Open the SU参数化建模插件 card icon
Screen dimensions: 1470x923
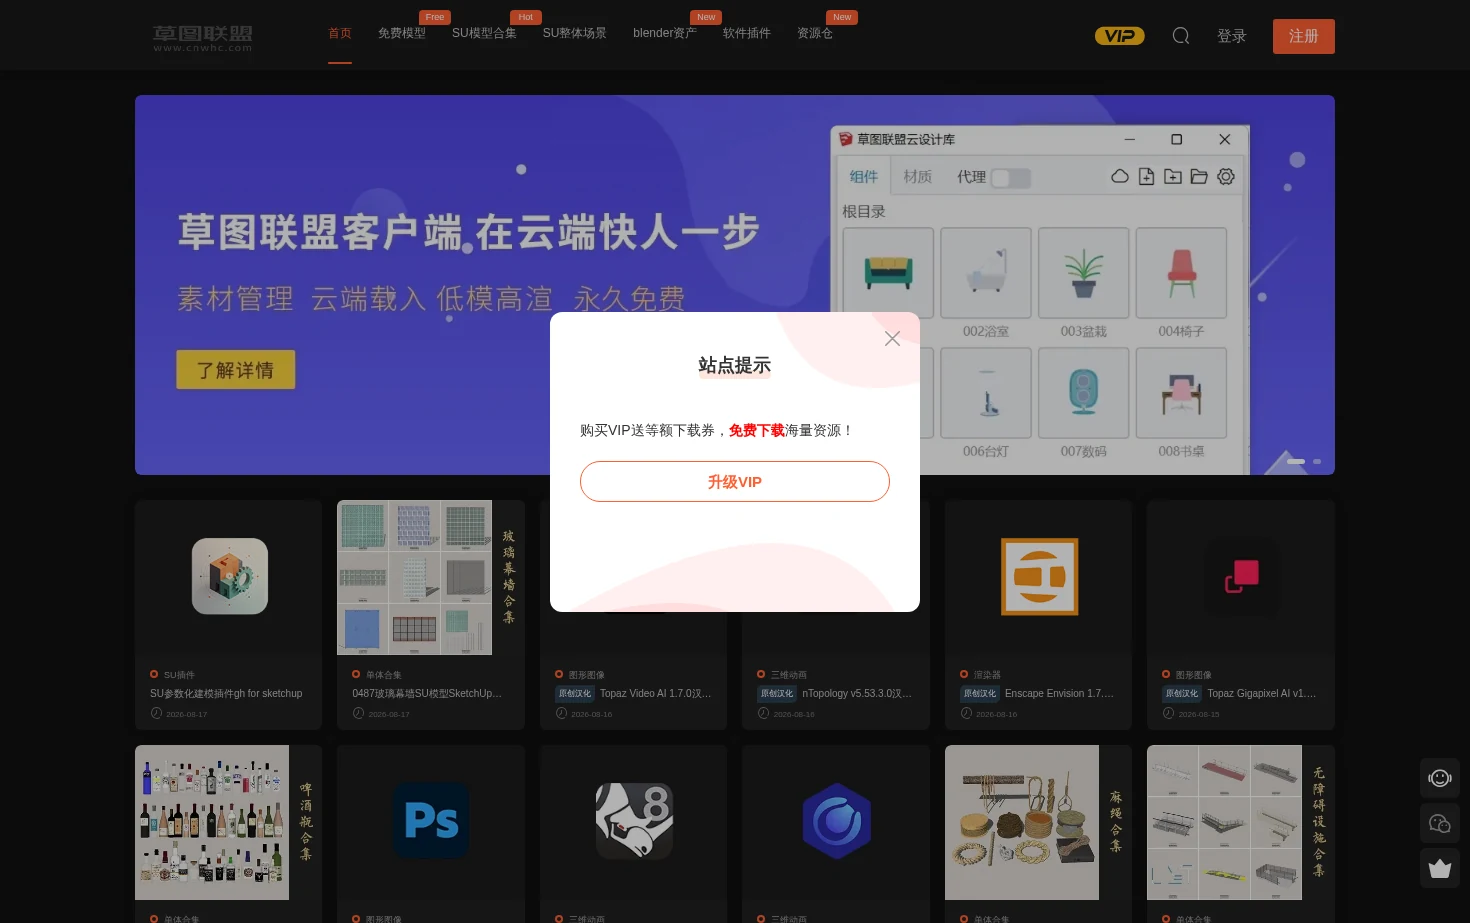230,576
